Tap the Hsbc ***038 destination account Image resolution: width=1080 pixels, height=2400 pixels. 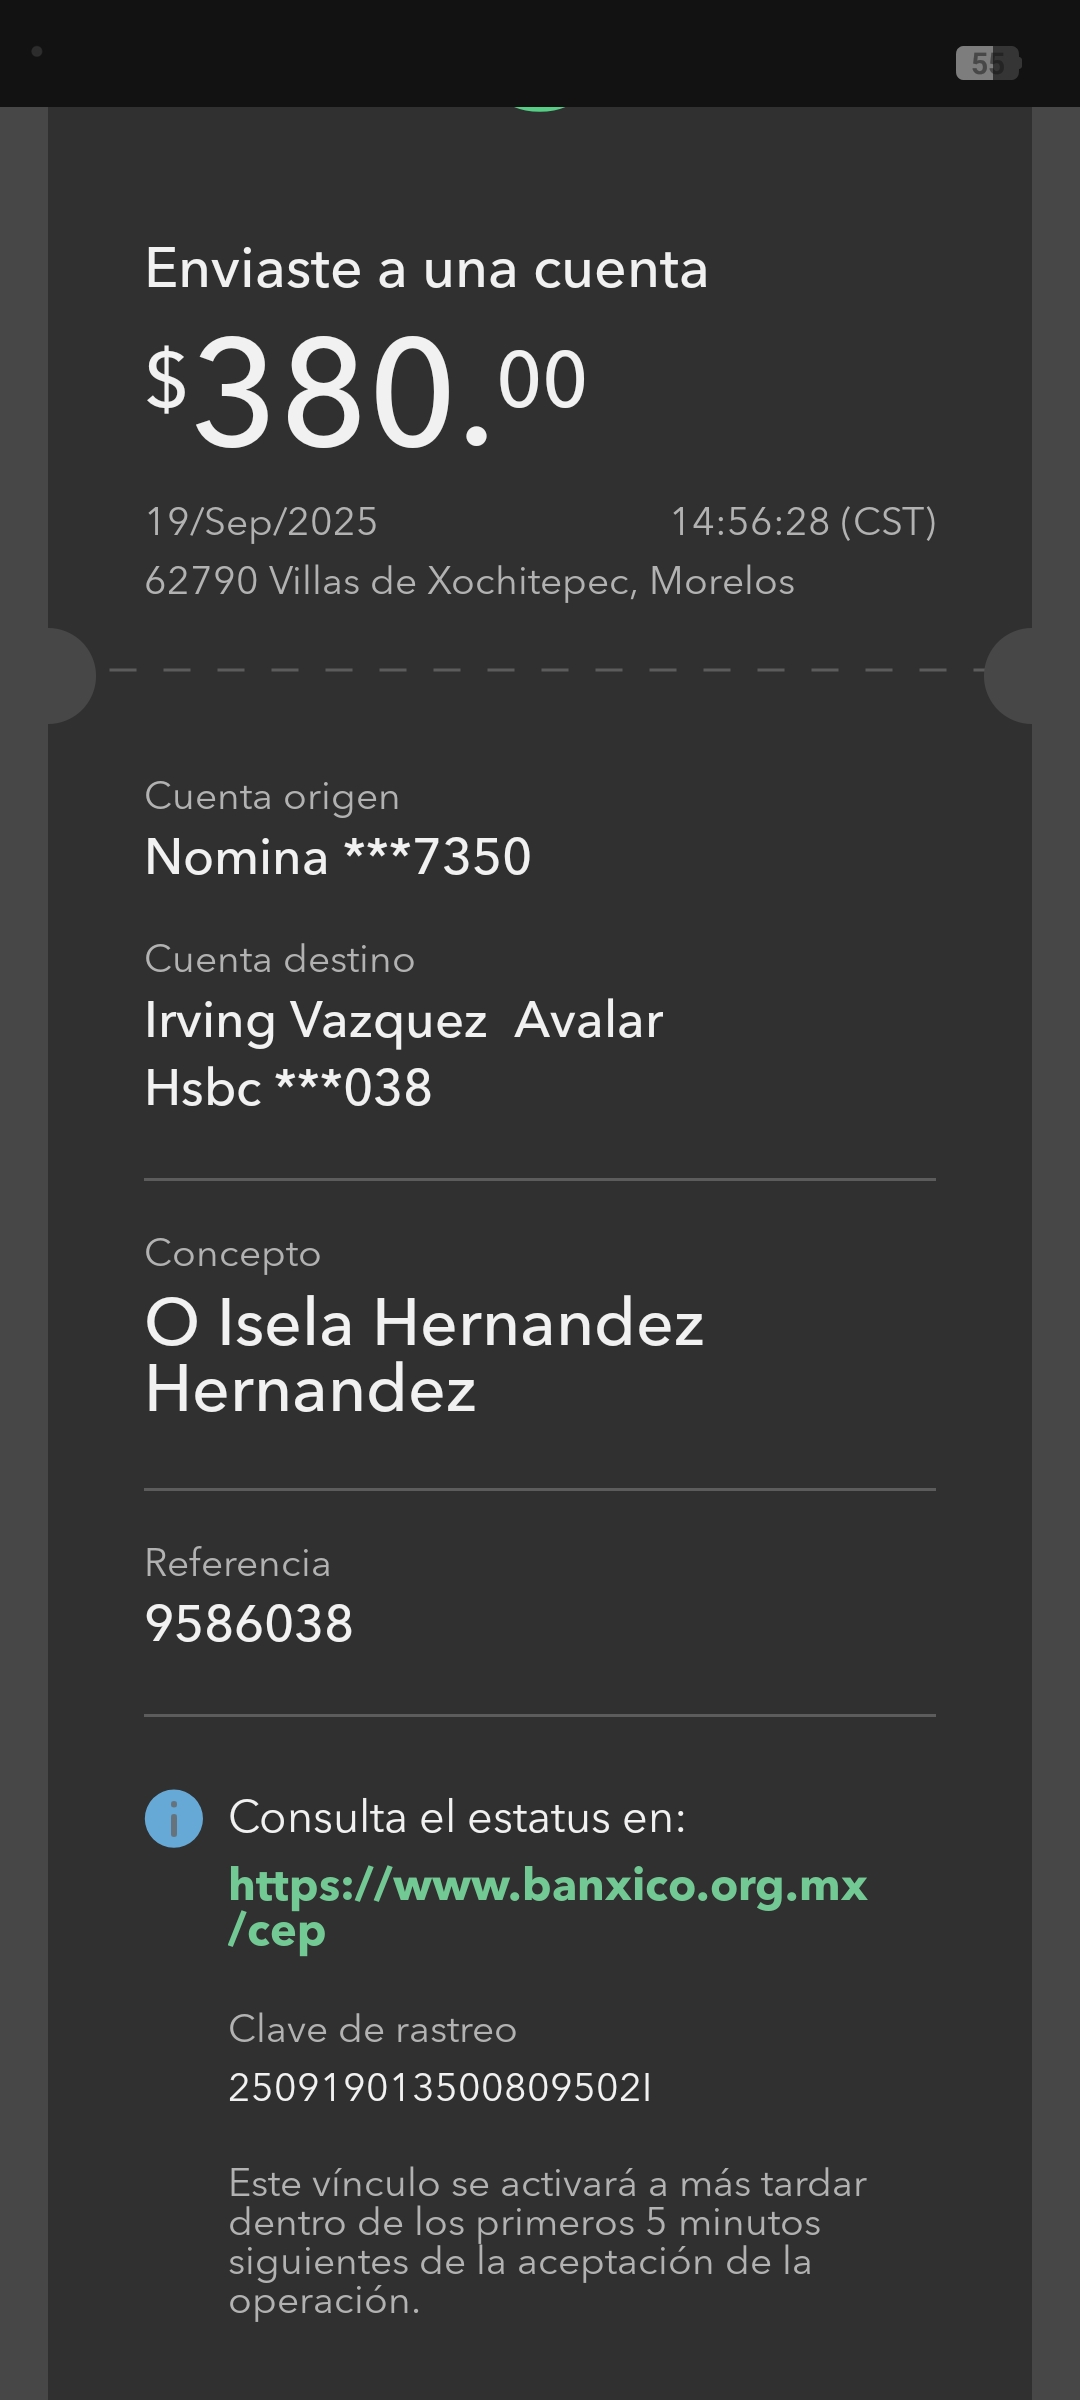288,1087
